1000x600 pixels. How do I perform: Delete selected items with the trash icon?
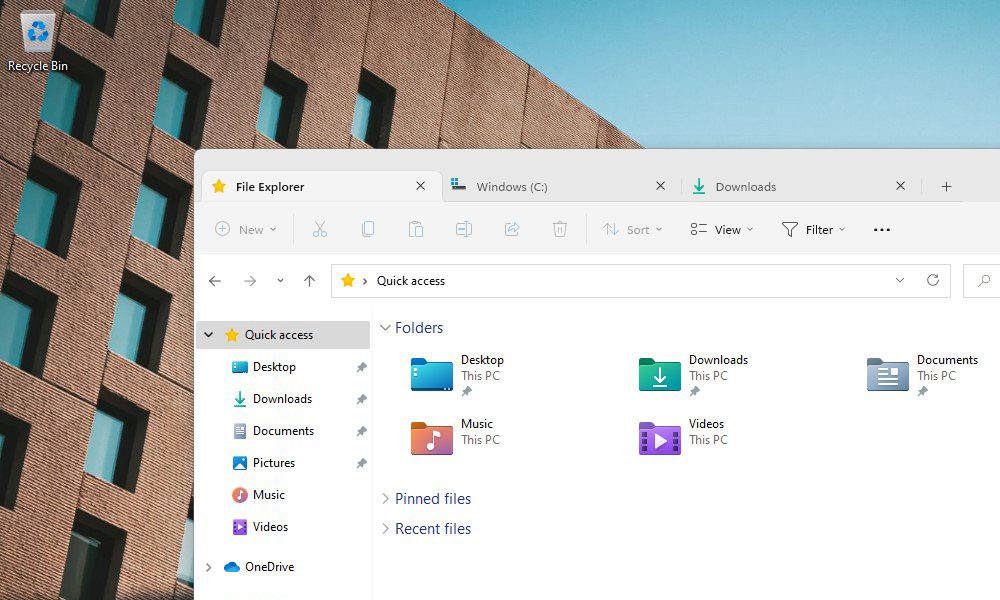[x=560, y=229]
